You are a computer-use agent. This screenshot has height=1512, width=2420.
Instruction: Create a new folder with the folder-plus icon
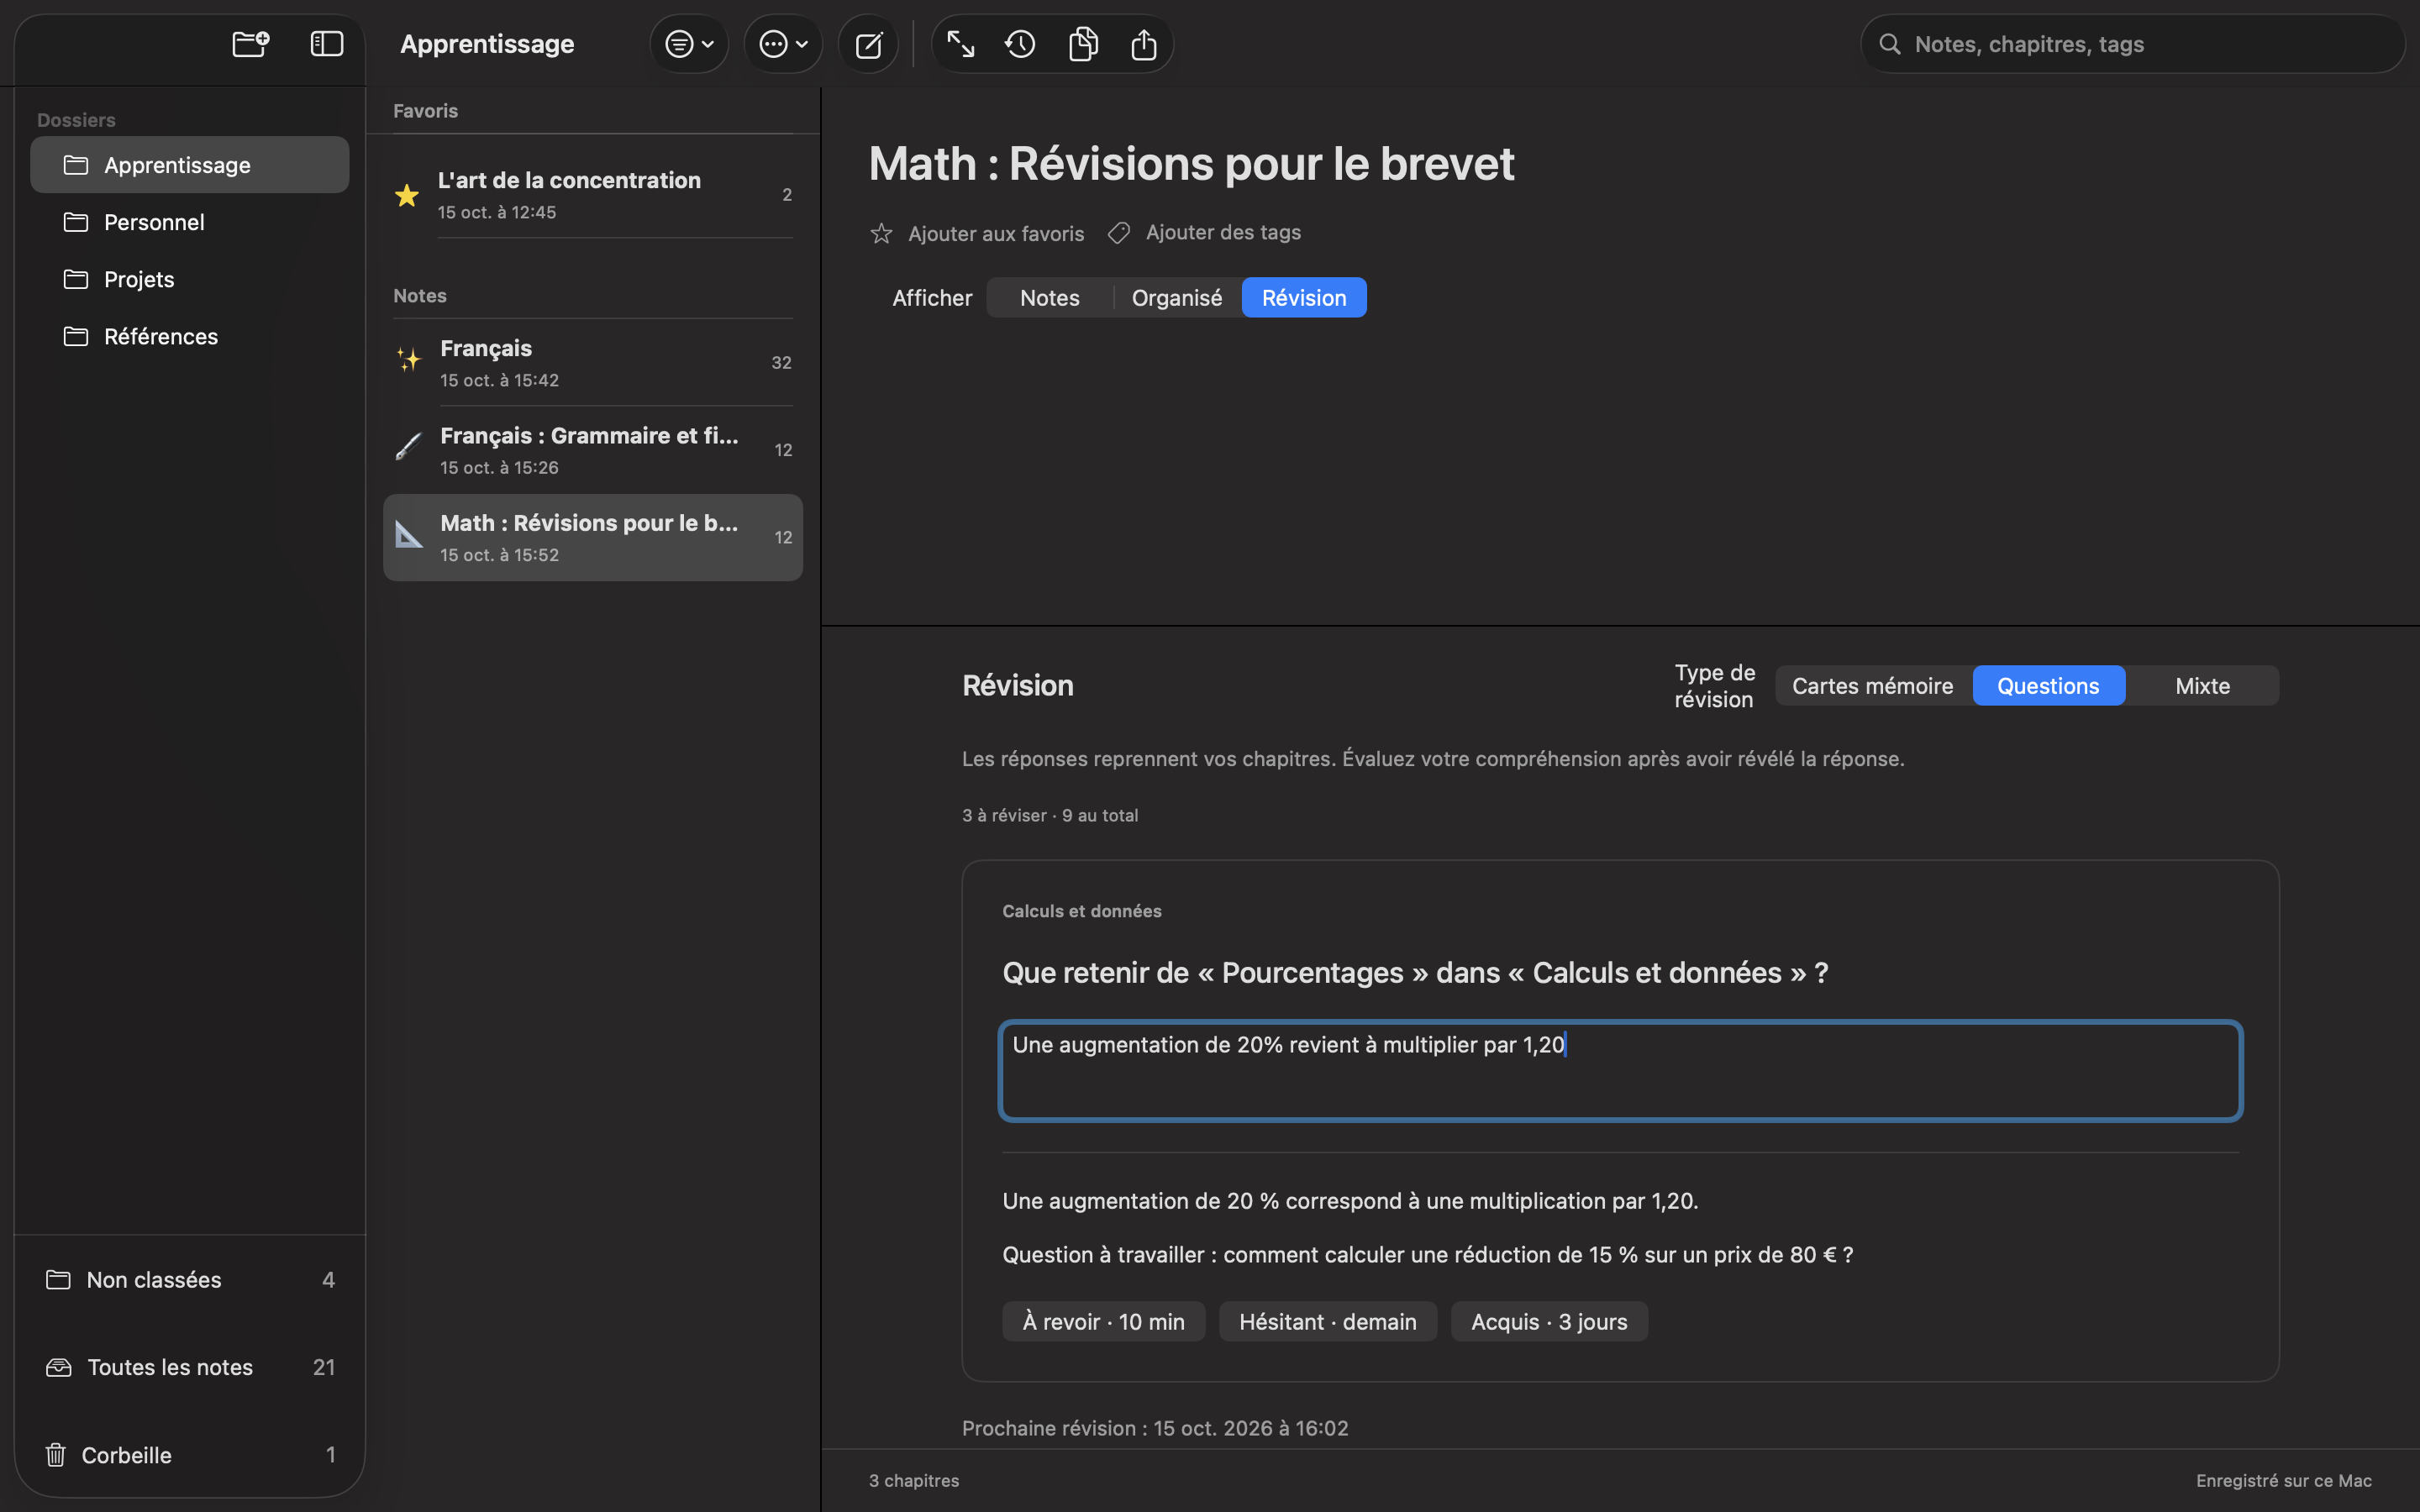250,44
